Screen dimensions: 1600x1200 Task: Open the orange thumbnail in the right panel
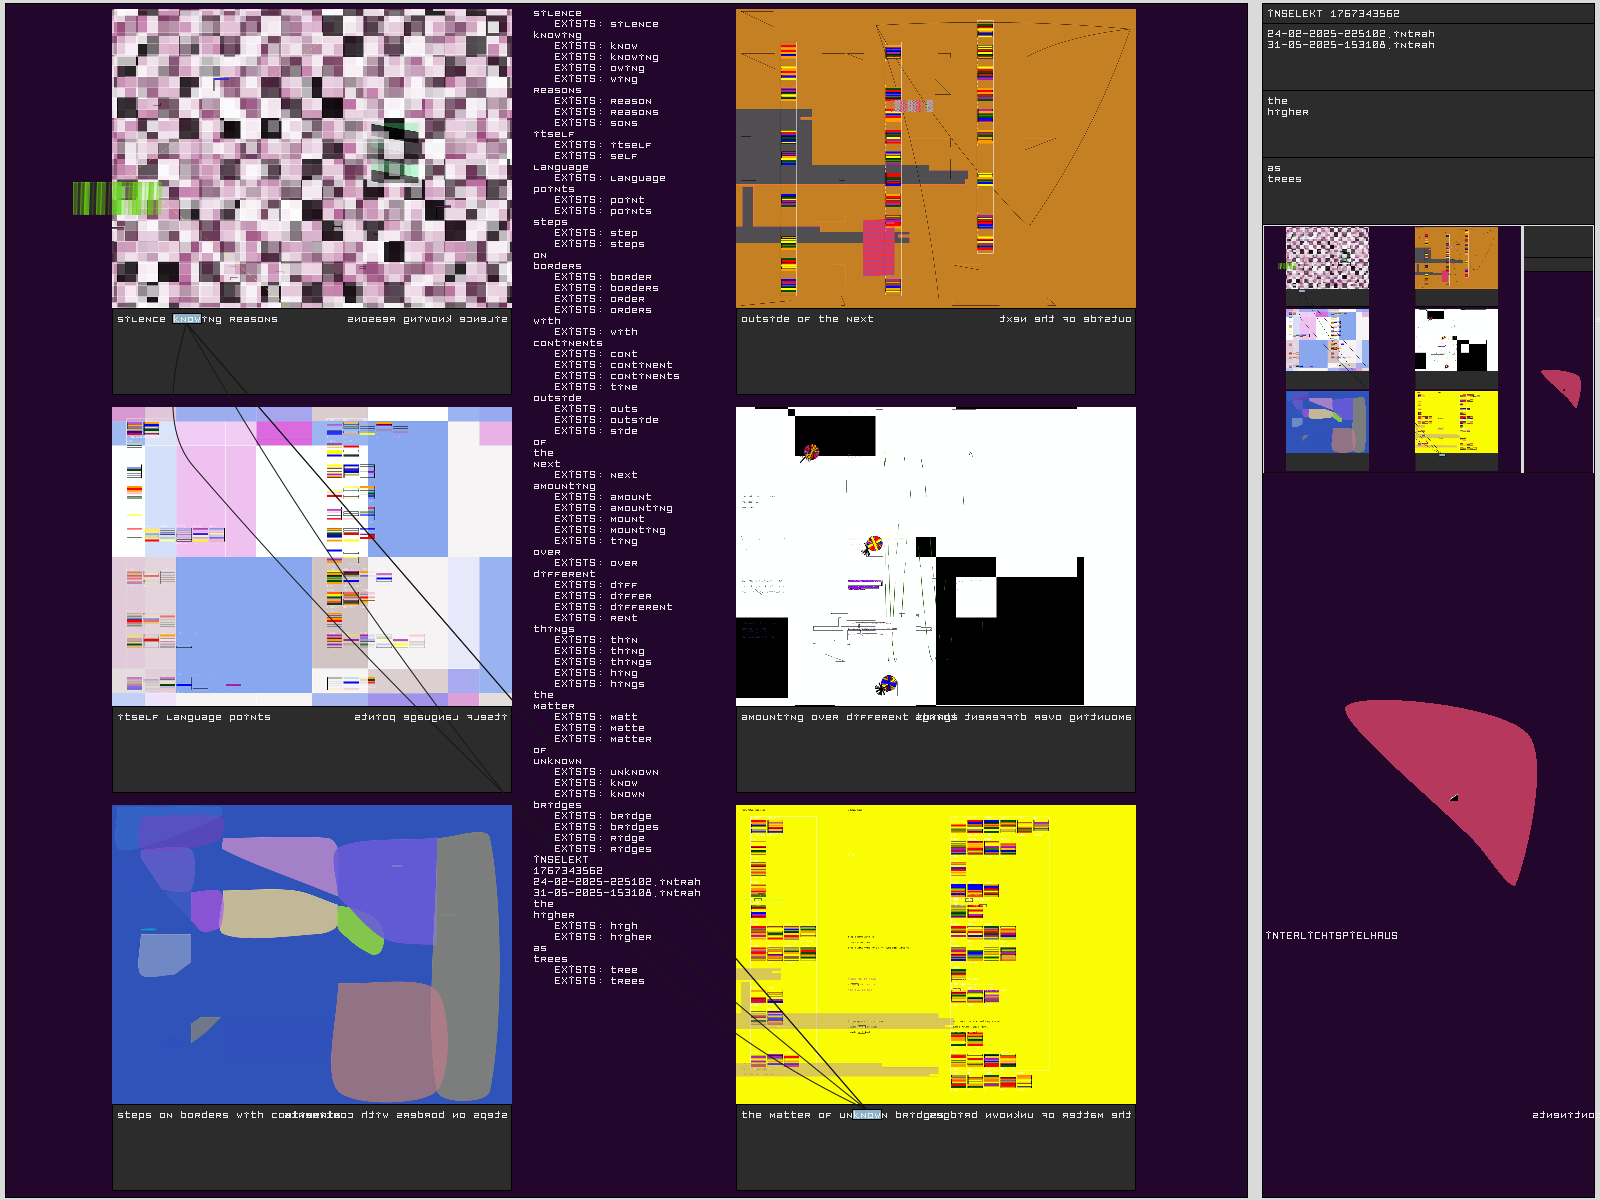click(1456, 258)
